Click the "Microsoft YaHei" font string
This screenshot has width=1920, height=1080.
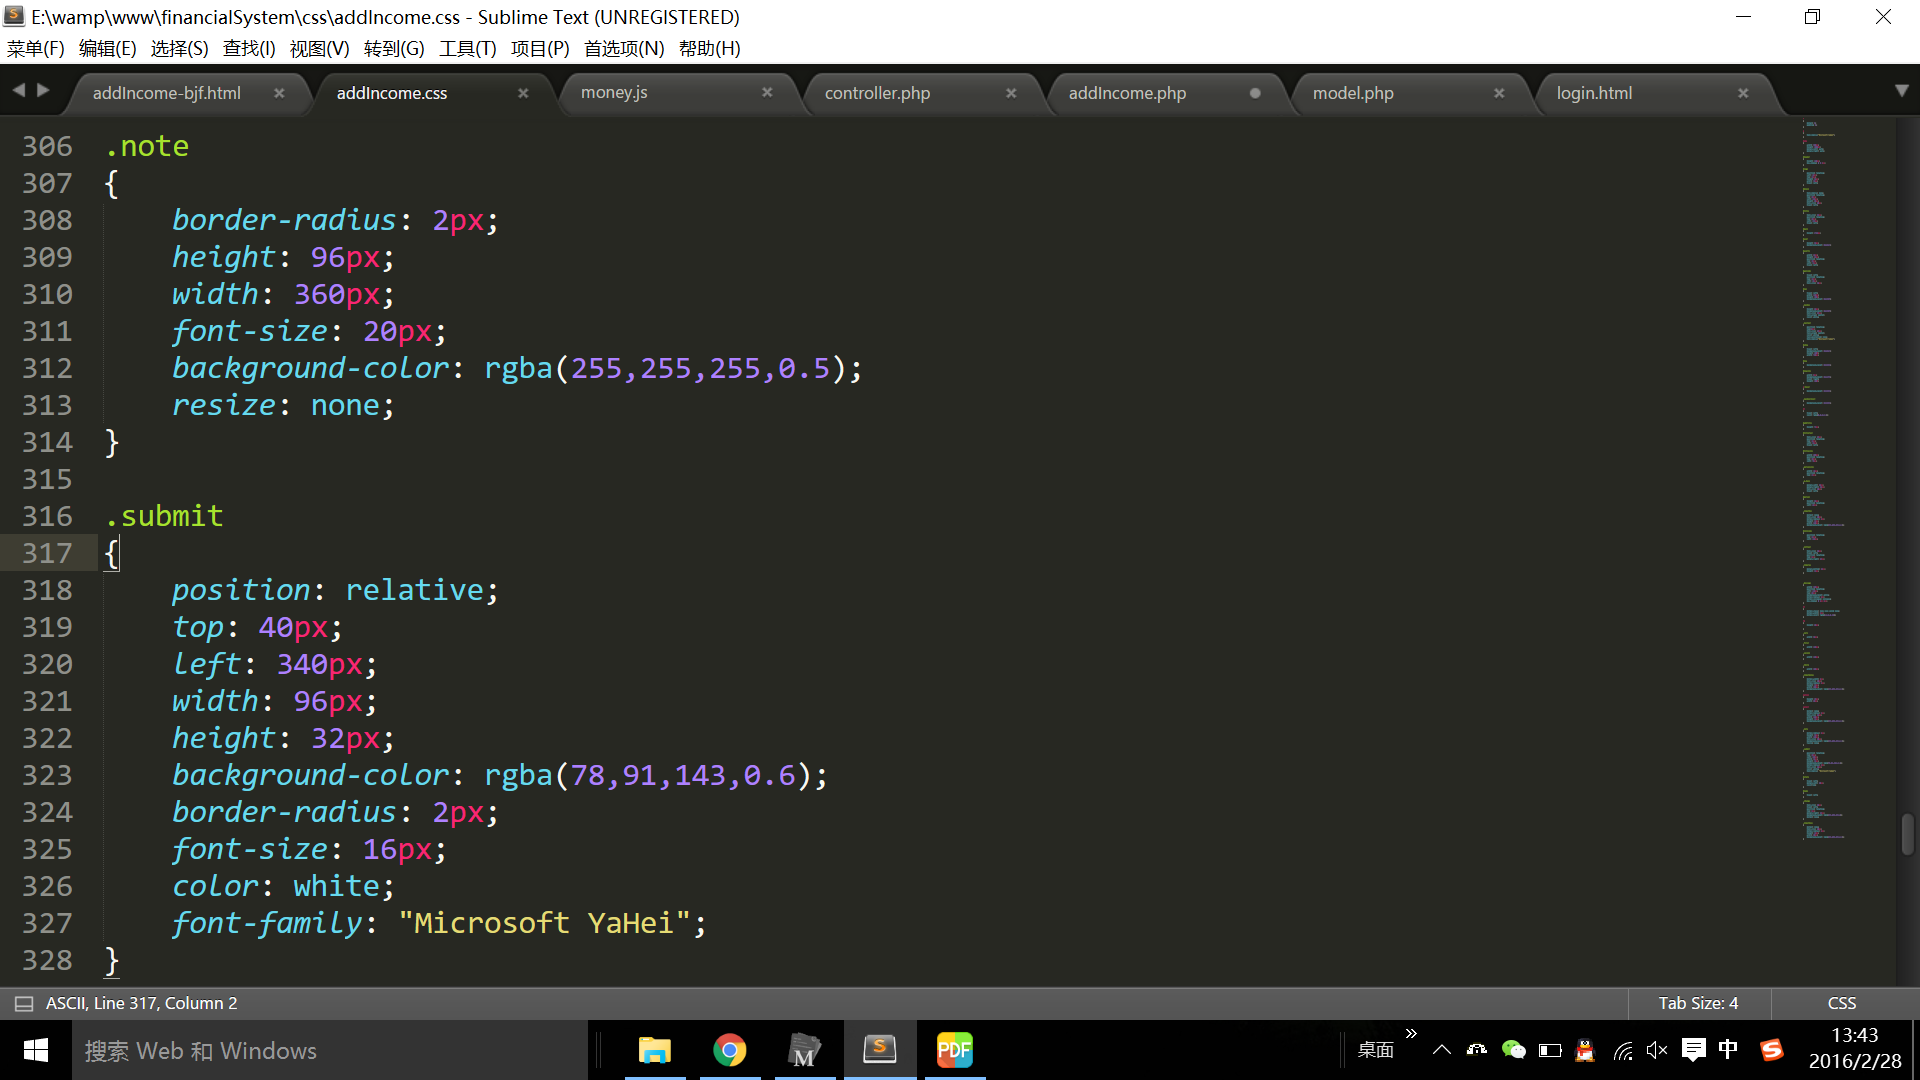[544, 923]
